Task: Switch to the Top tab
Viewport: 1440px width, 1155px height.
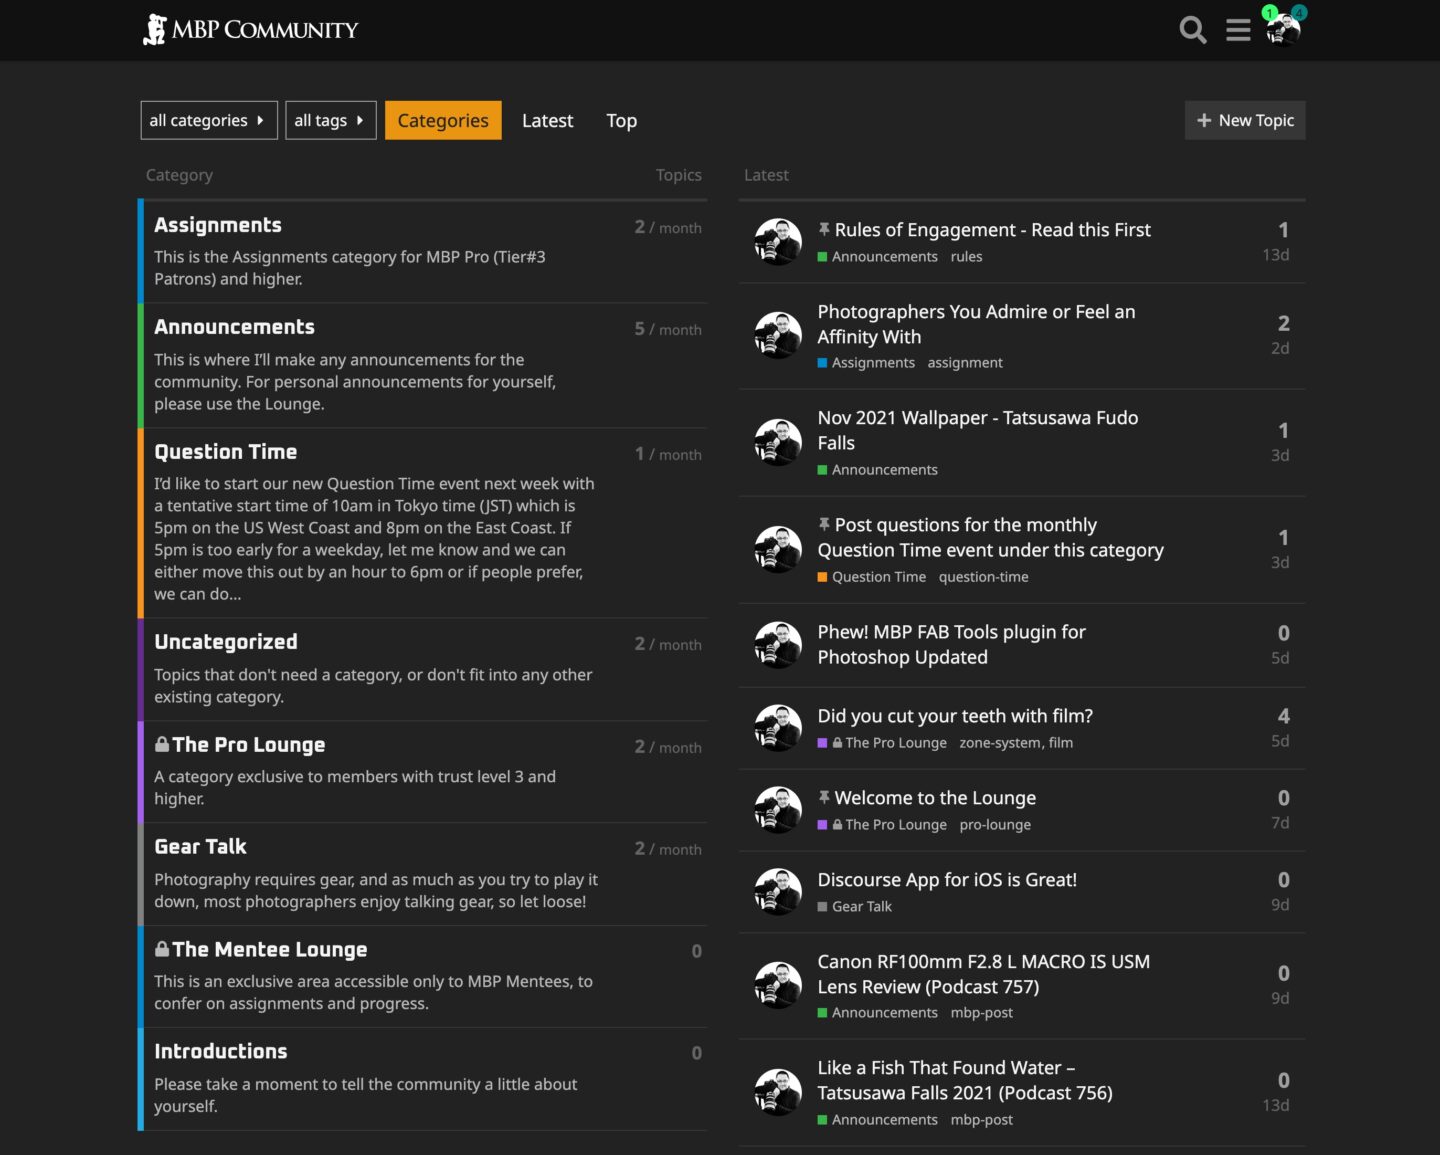Action: coord(621,120)
